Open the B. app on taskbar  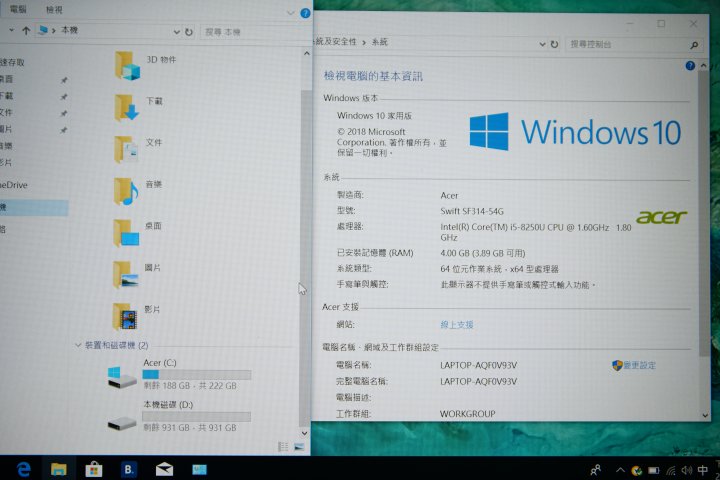click(x=129, y=469)
